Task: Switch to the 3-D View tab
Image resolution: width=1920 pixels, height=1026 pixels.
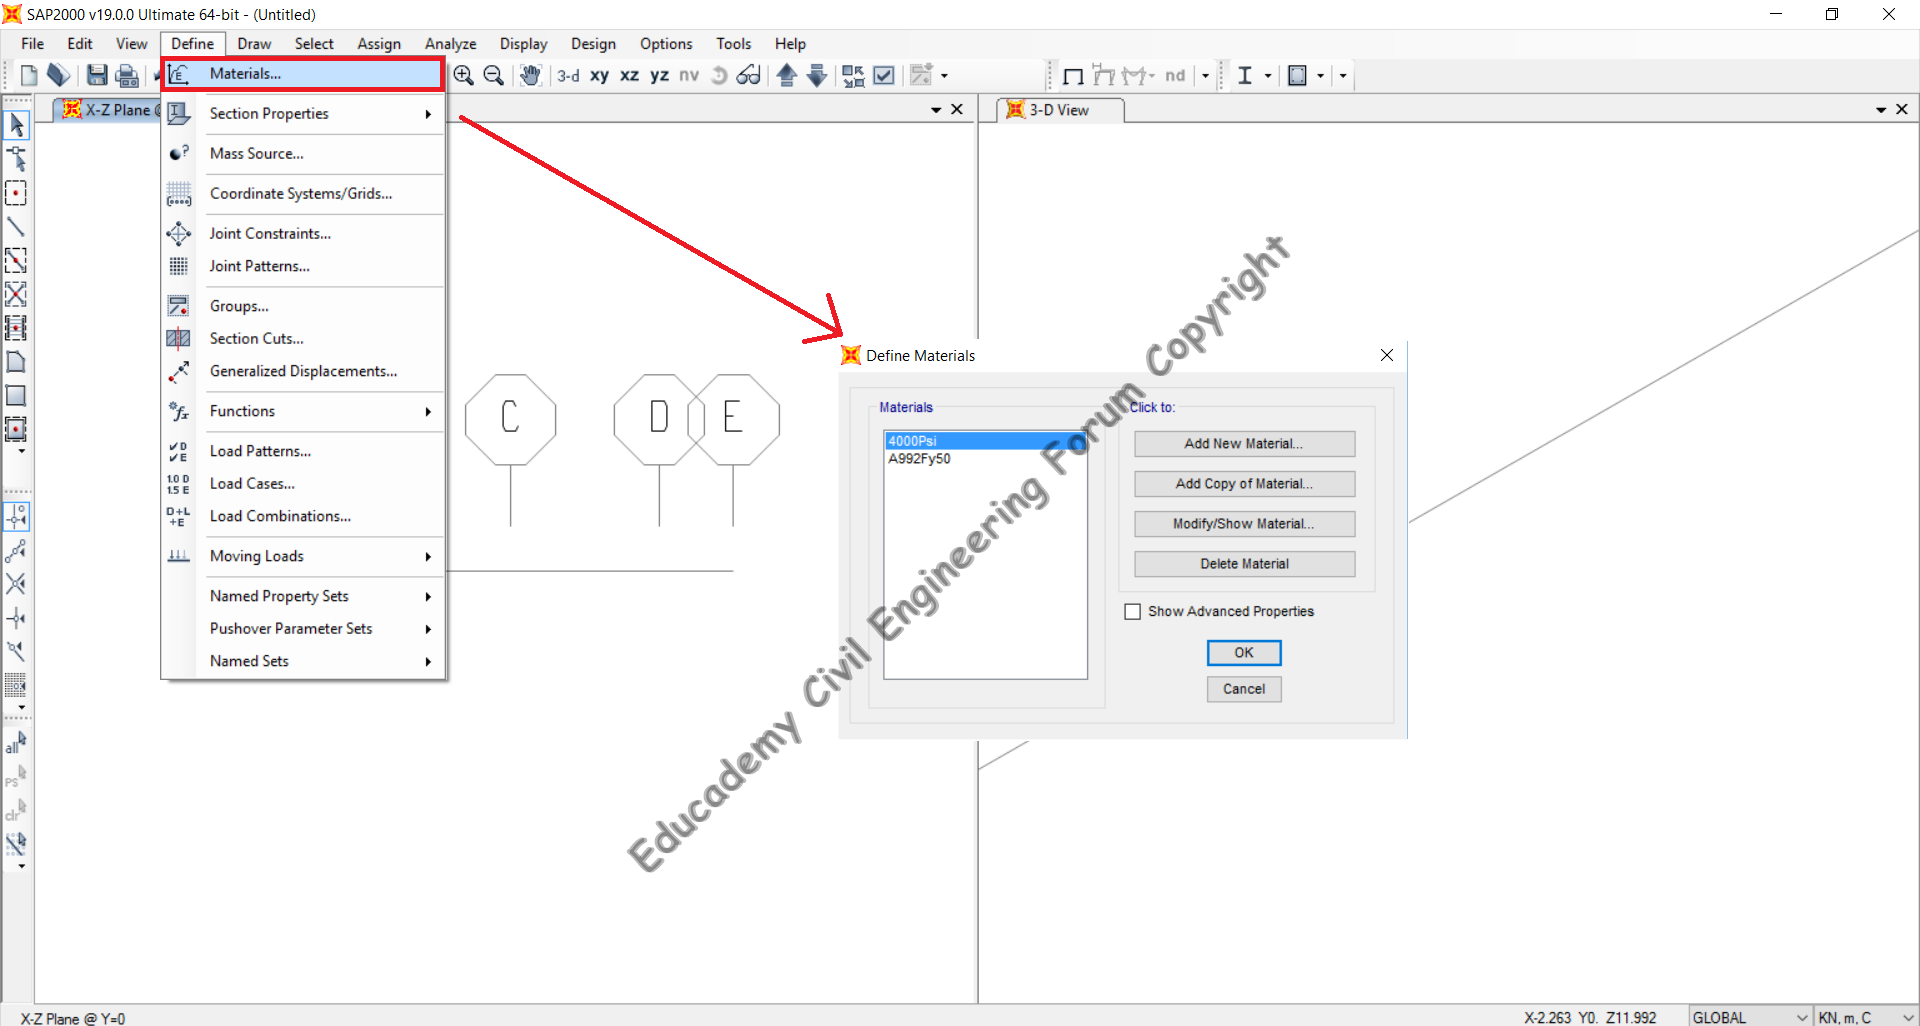Action: click(x=1060, y=110)
